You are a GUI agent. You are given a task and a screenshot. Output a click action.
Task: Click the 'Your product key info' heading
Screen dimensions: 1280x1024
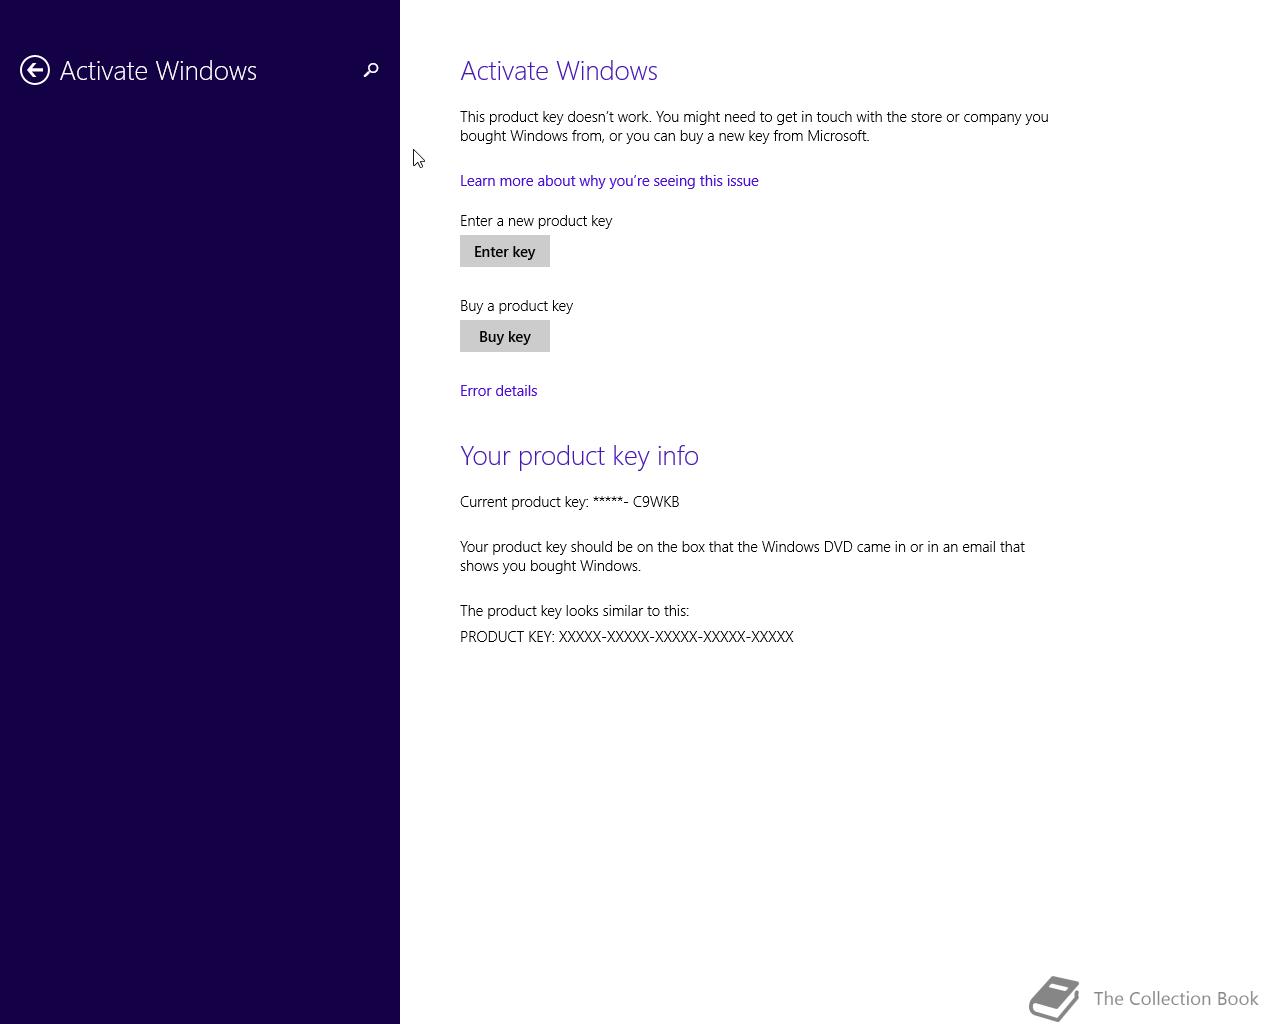click(x=579, y=456)
